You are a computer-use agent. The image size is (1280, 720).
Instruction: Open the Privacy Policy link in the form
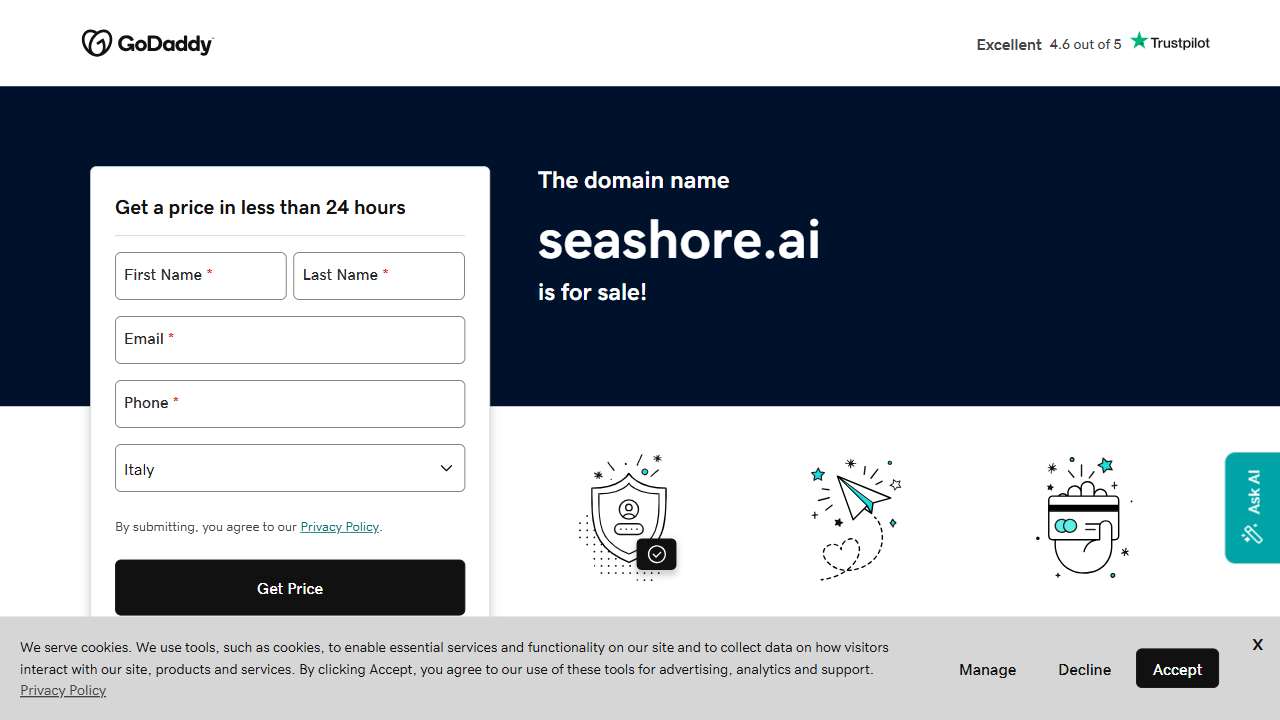pos(339,526)
